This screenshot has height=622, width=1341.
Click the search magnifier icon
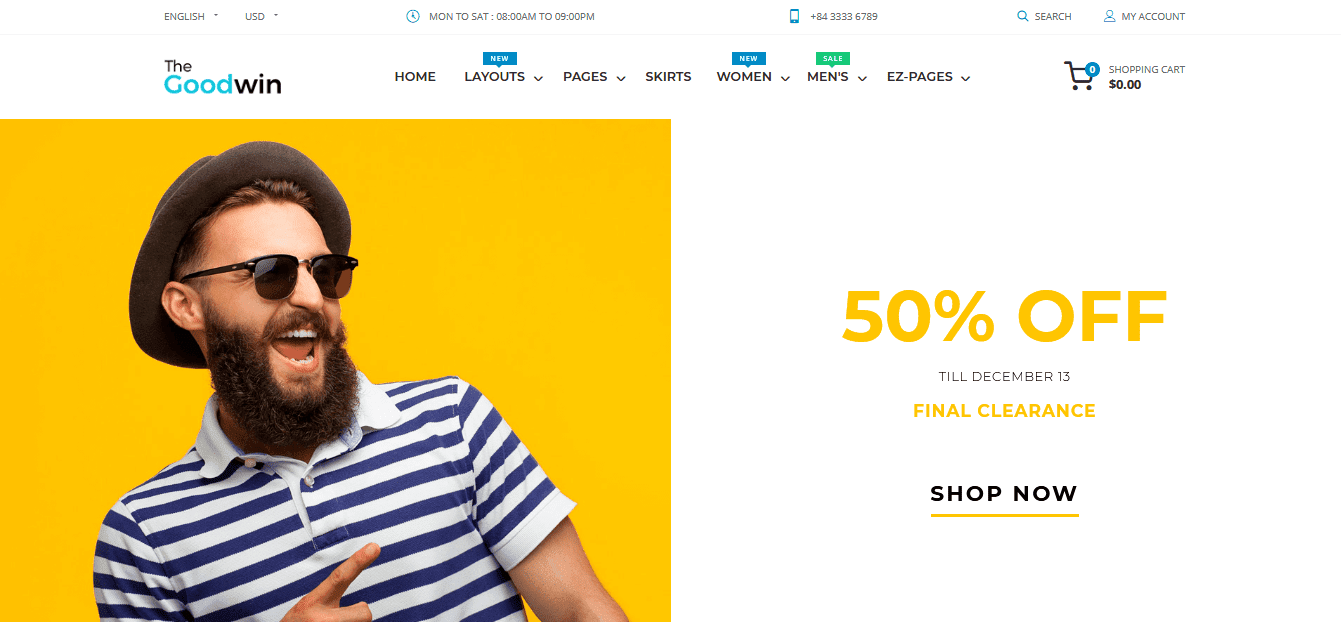[1022, 16]
